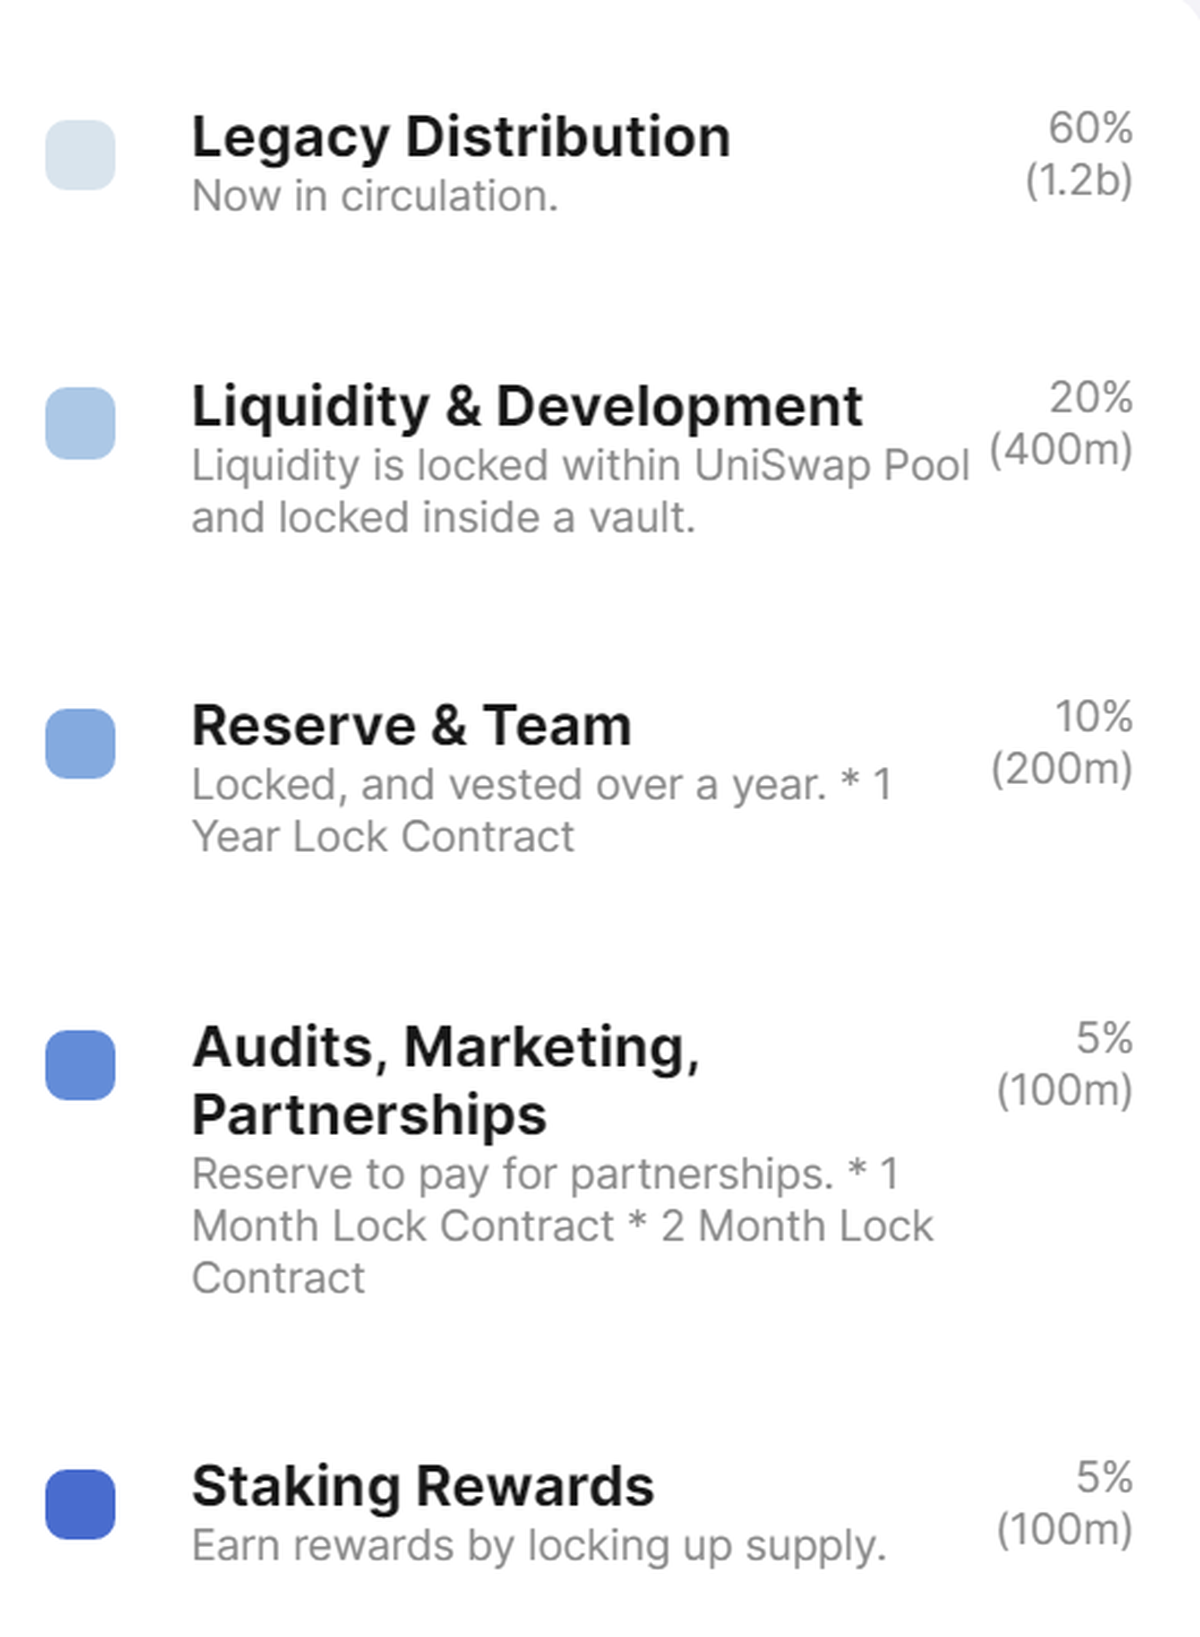Click the UniSwap Pool liquidity description text
1200x1637 pixels.
pos(580,491)
